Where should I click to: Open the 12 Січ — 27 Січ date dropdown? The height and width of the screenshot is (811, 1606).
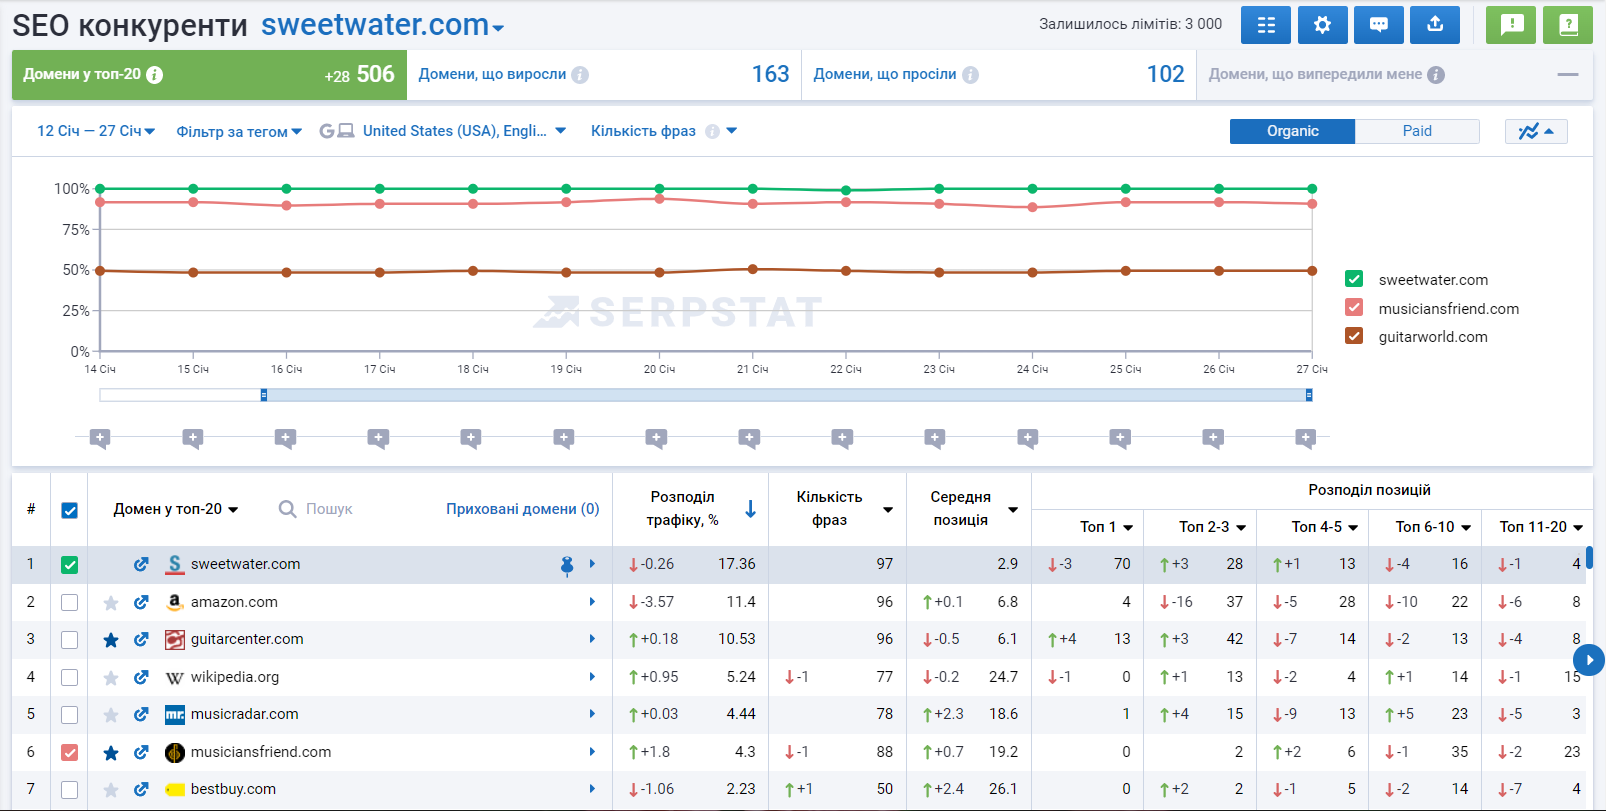[96, 131]
